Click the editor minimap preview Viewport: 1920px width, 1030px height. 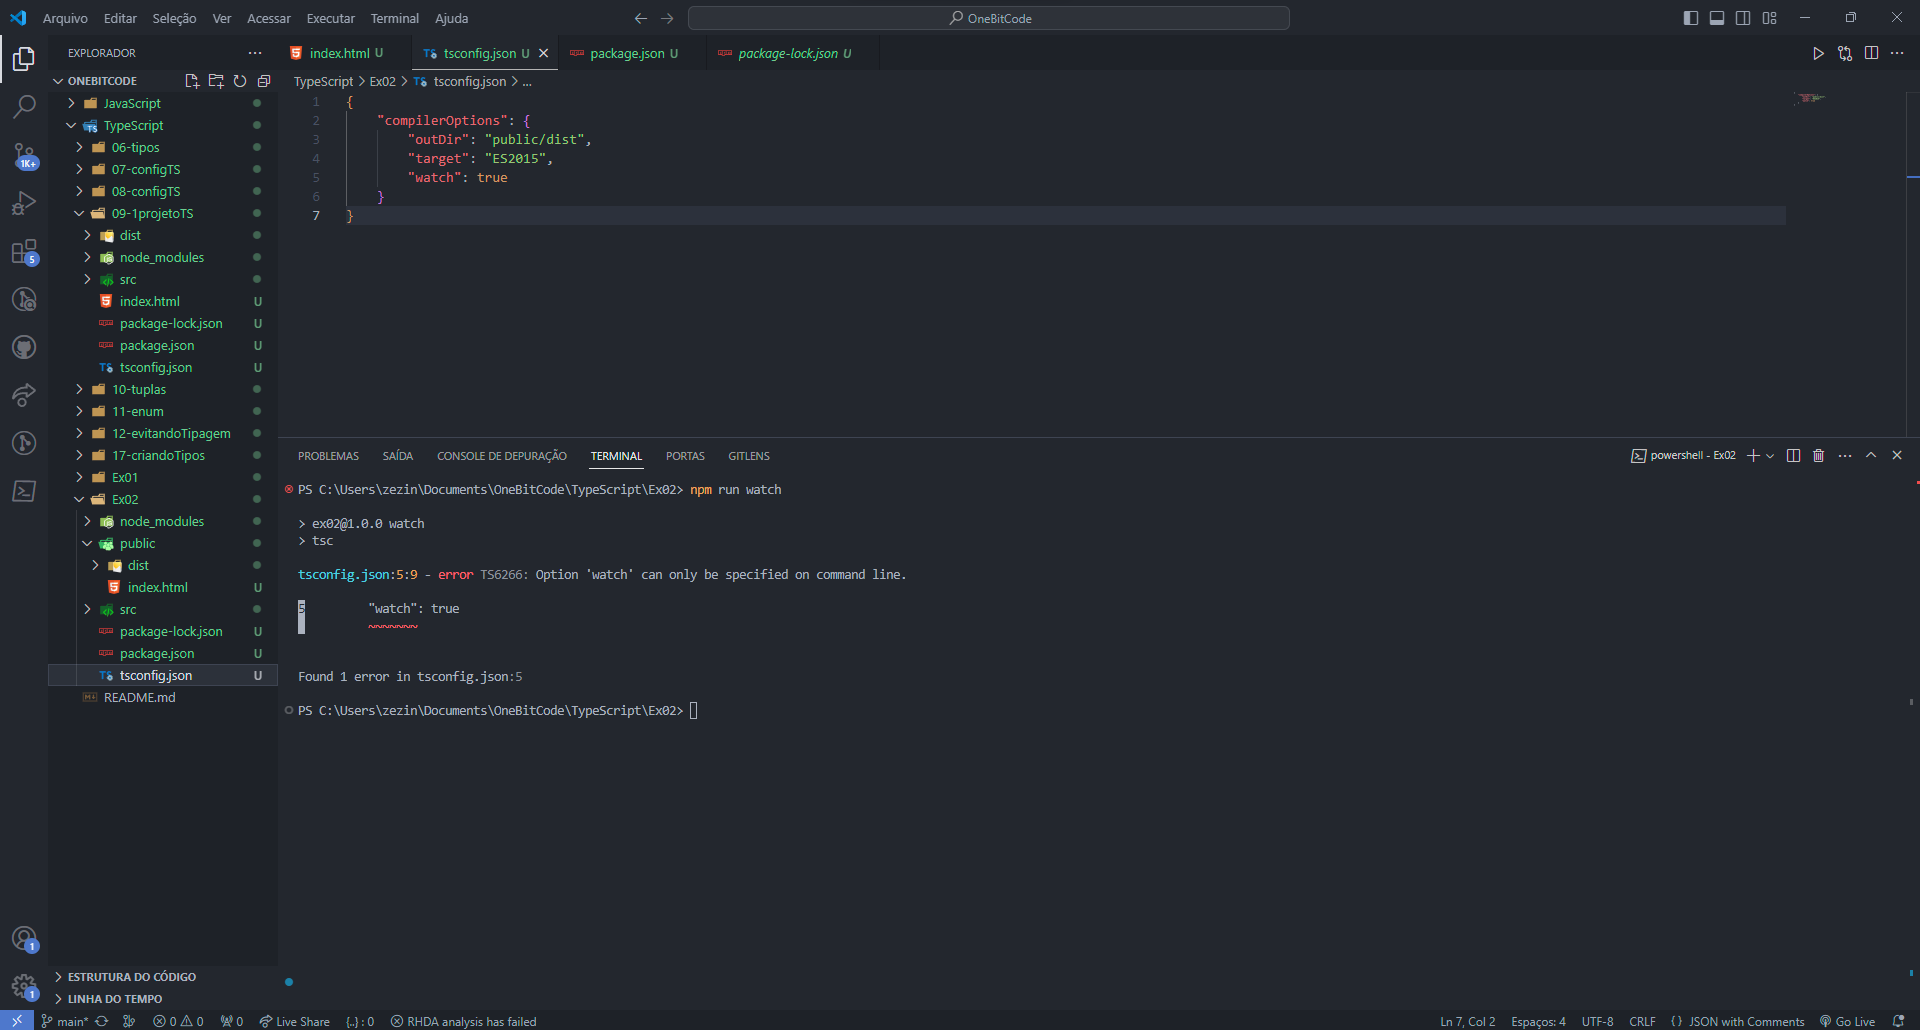click(x=1811, y=98)
